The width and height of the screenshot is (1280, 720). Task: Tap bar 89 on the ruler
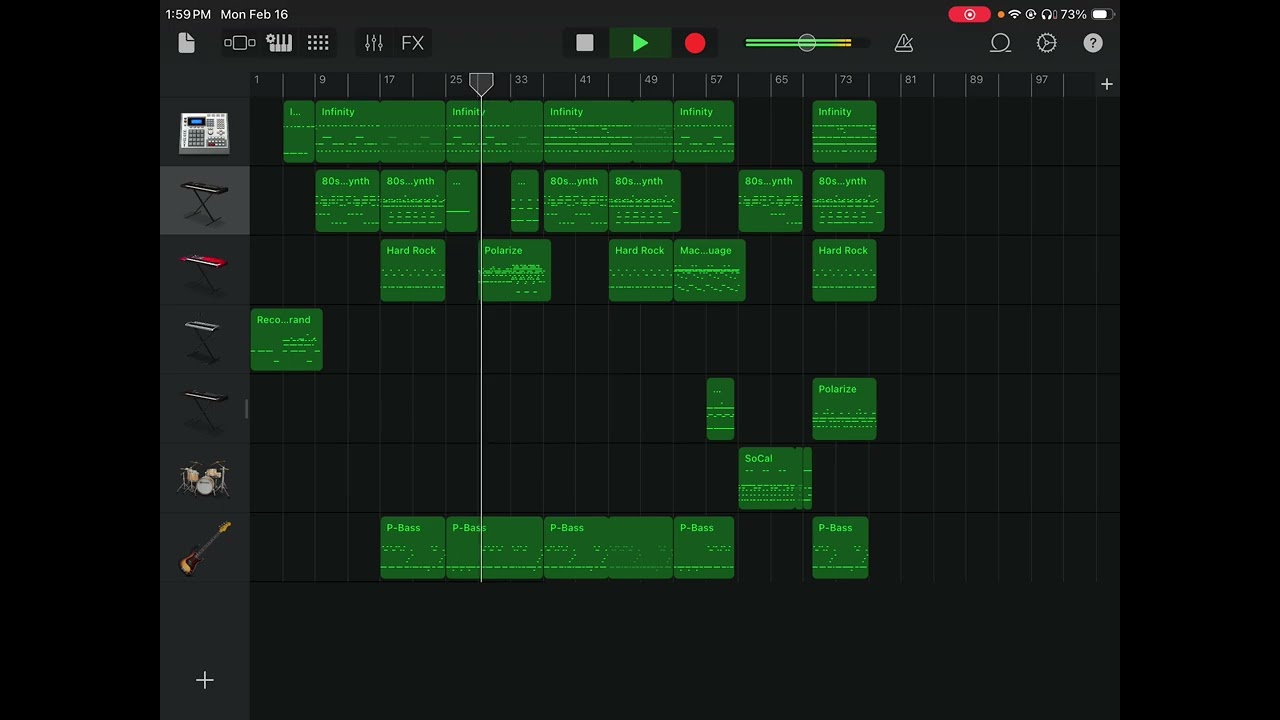[x=976, y=80]
